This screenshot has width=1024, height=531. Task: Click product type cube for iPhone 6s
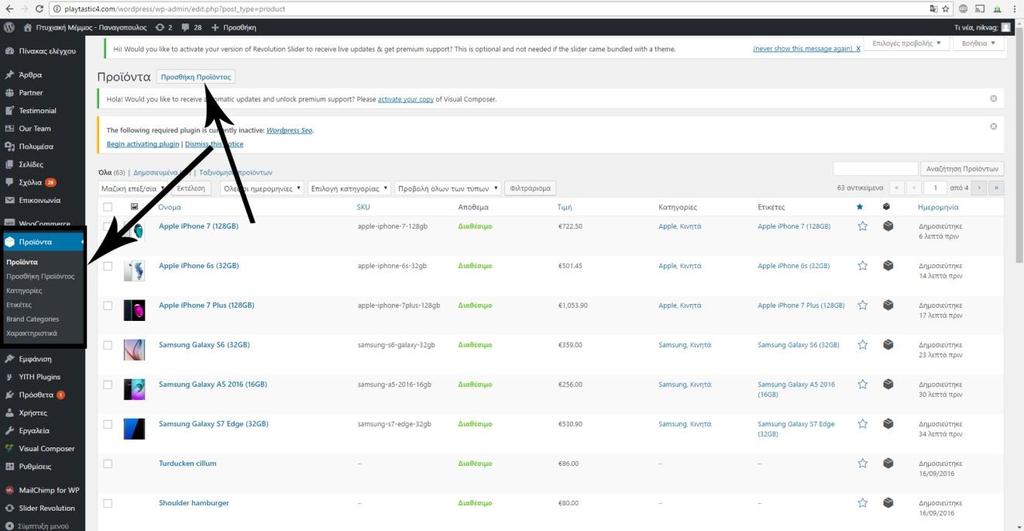coord(888,266)
